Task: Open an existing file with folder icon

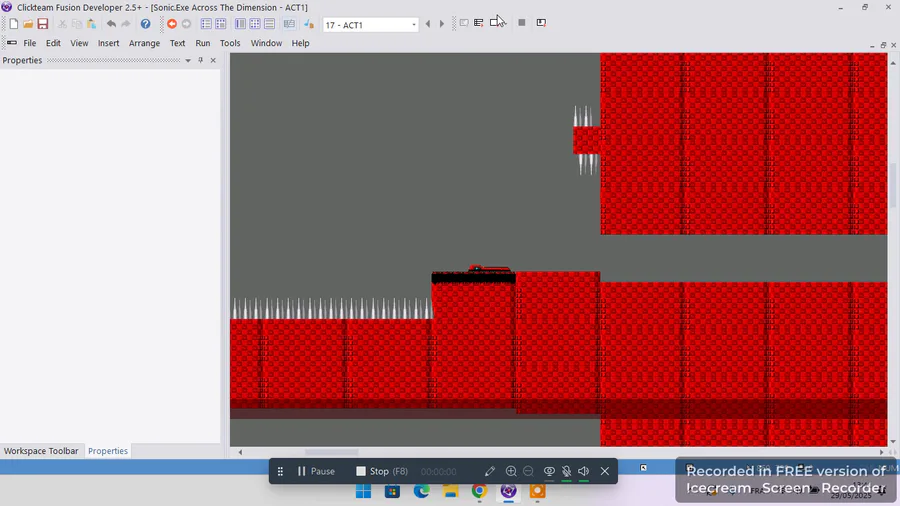Action: 28,24
